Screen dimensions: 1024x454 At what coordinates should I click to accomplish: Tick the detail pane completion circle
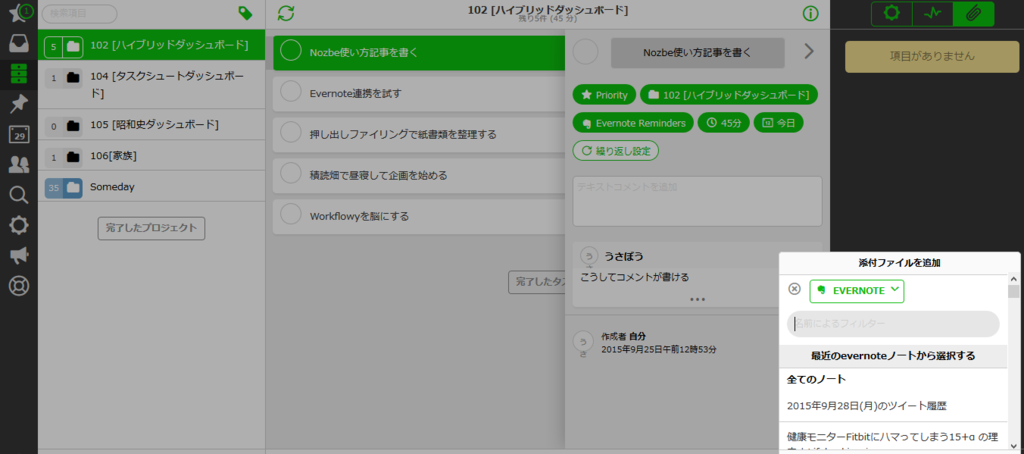585,52
